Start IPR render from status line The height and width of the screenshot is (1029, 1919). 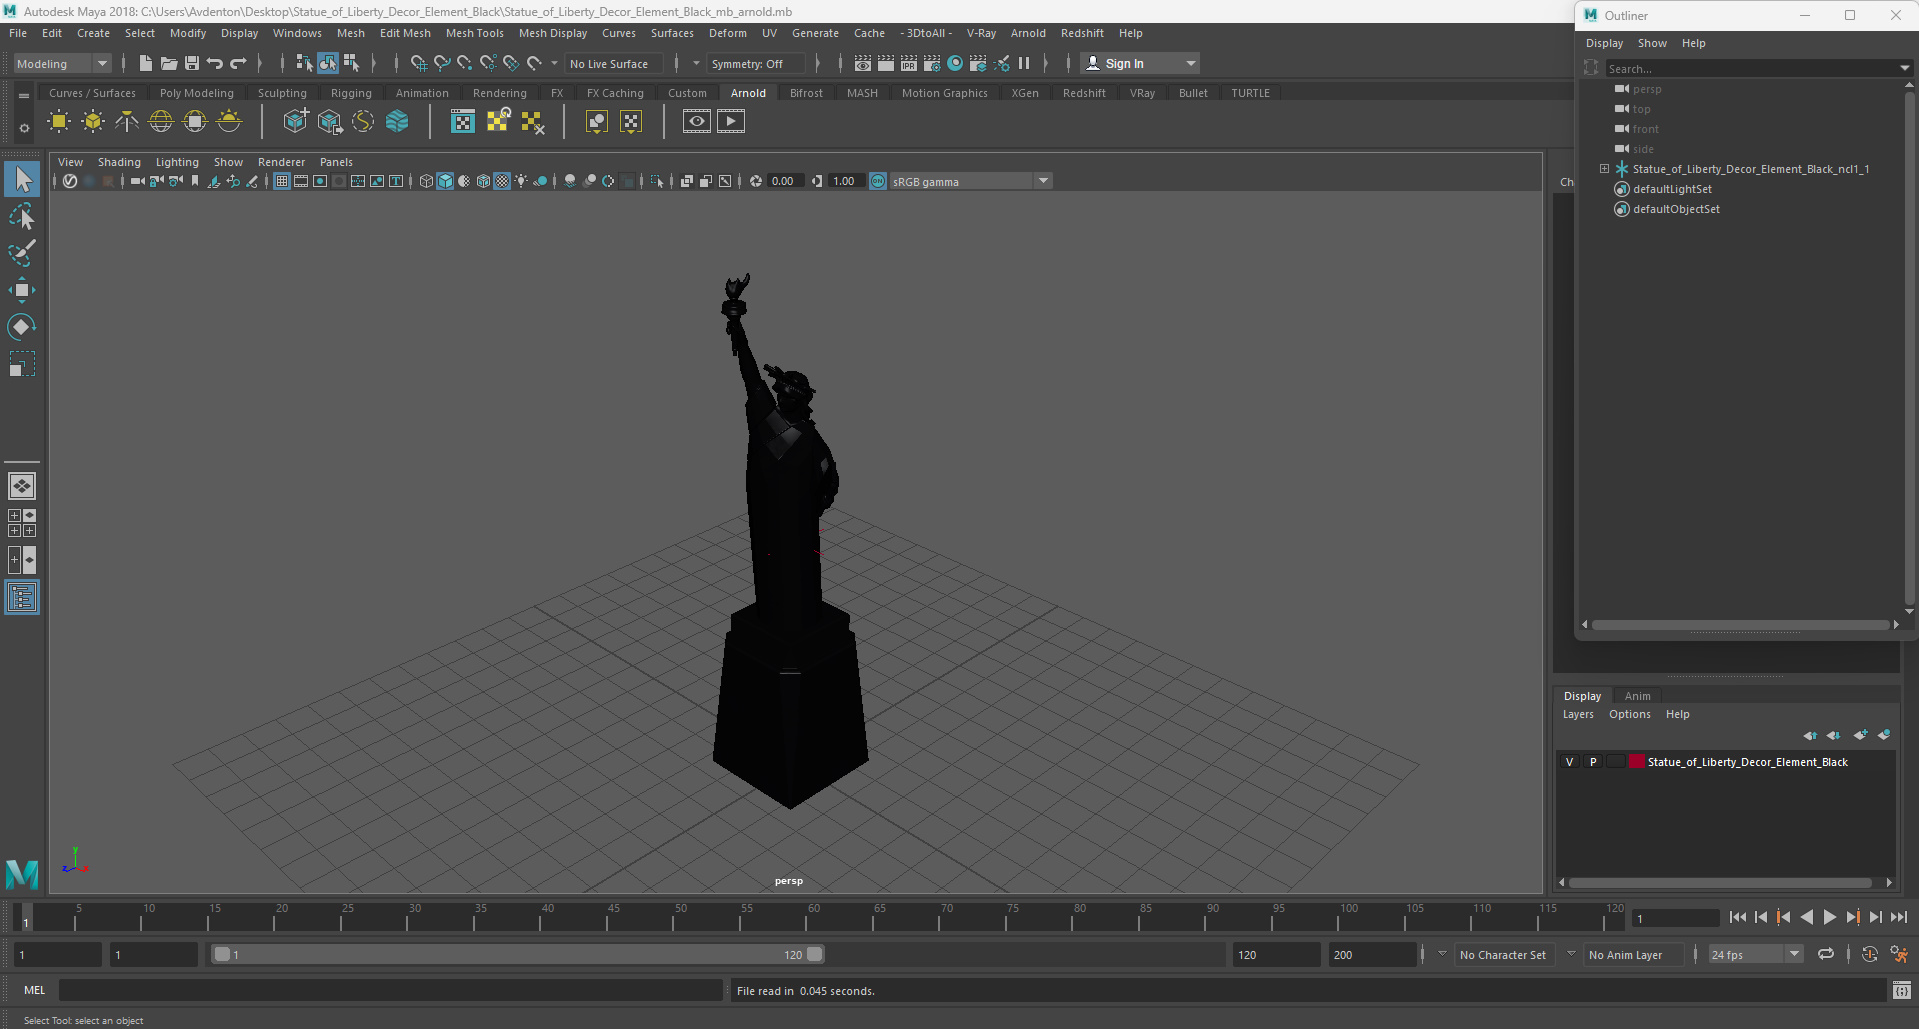point(909,63)
